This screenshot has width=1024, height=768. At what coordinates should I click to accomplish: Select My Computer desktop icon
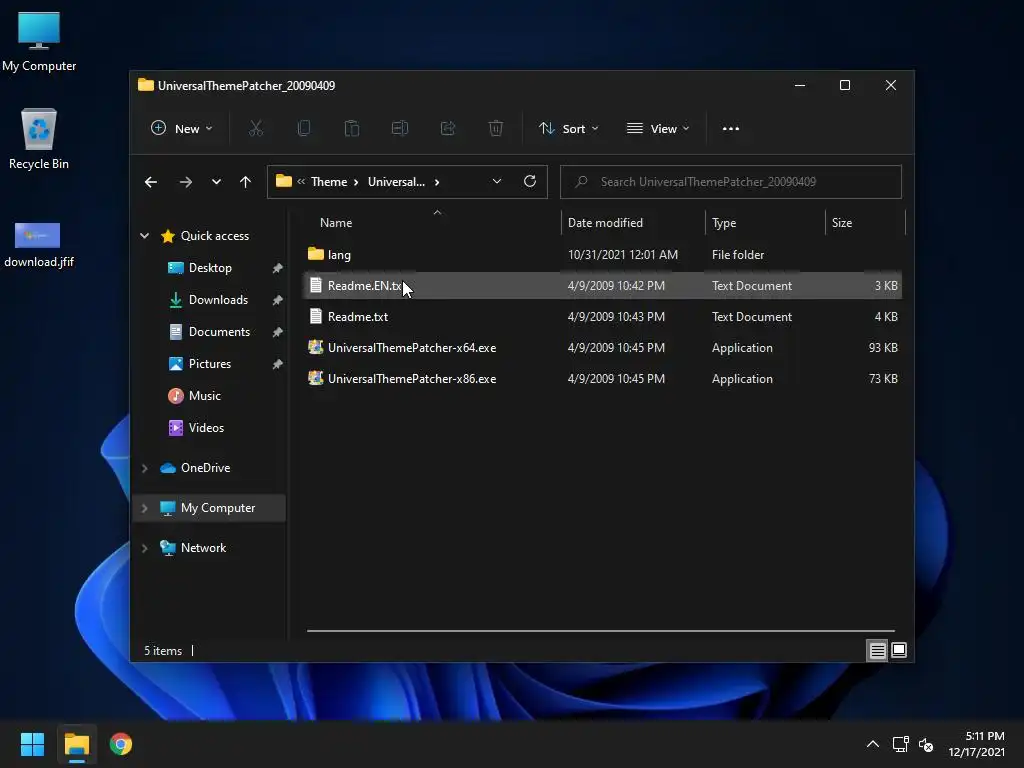tap(39, 42)
